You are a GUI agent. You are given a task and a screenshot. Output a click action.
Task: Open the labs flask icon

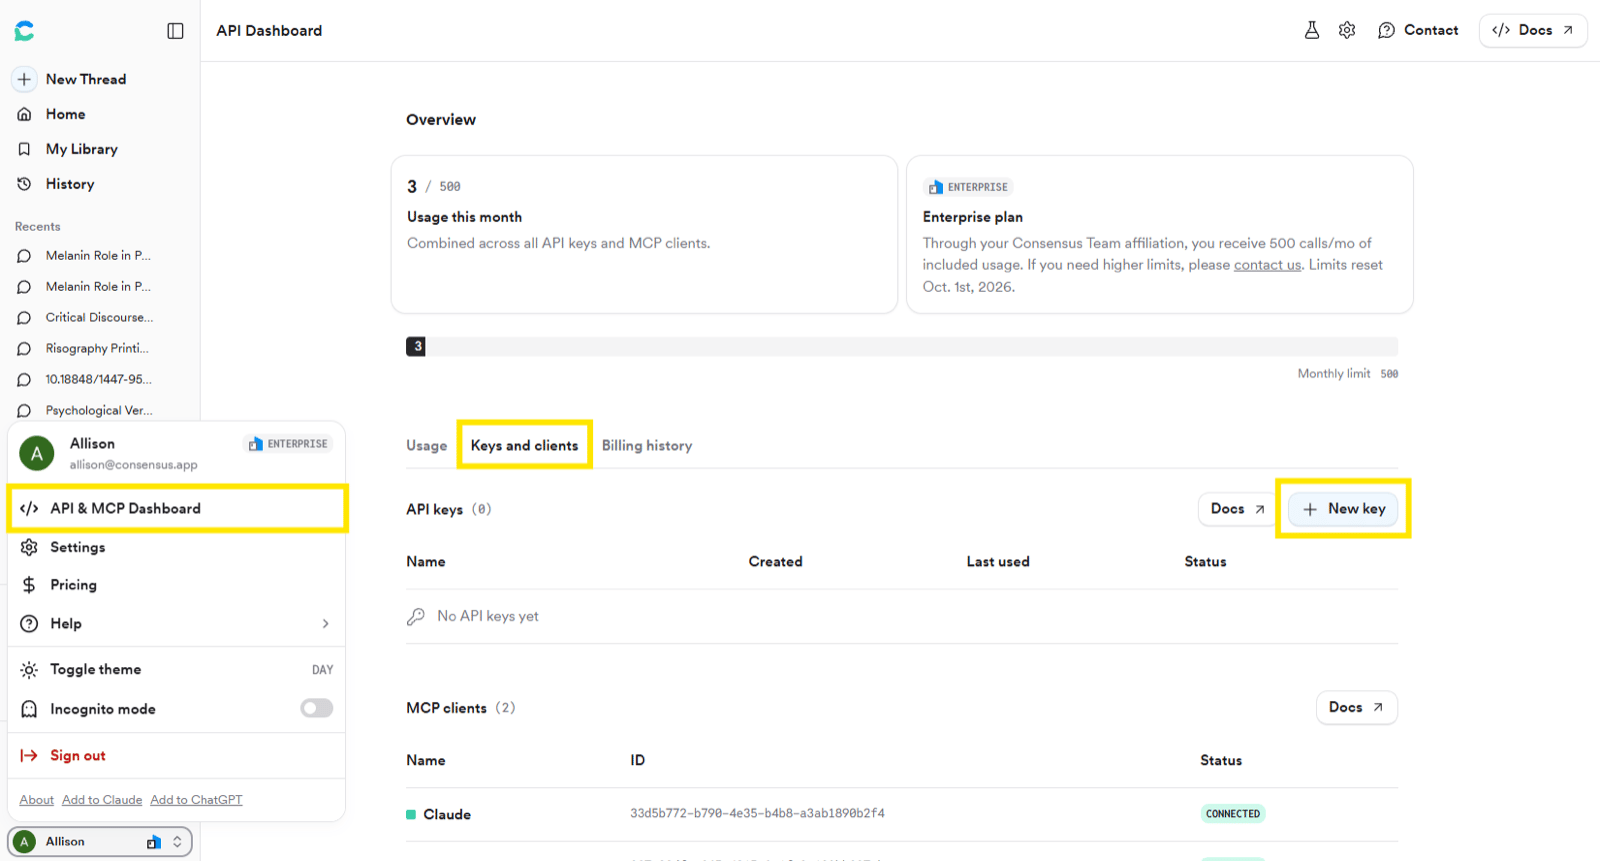[1312, 30]
